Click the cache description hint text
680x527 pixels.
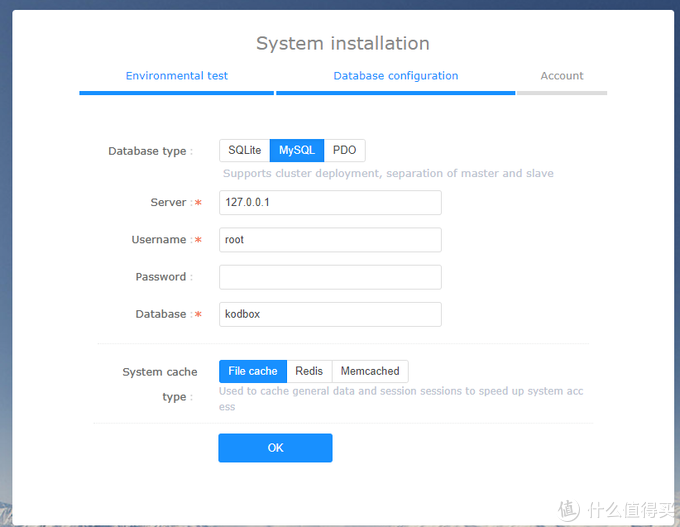401,399
